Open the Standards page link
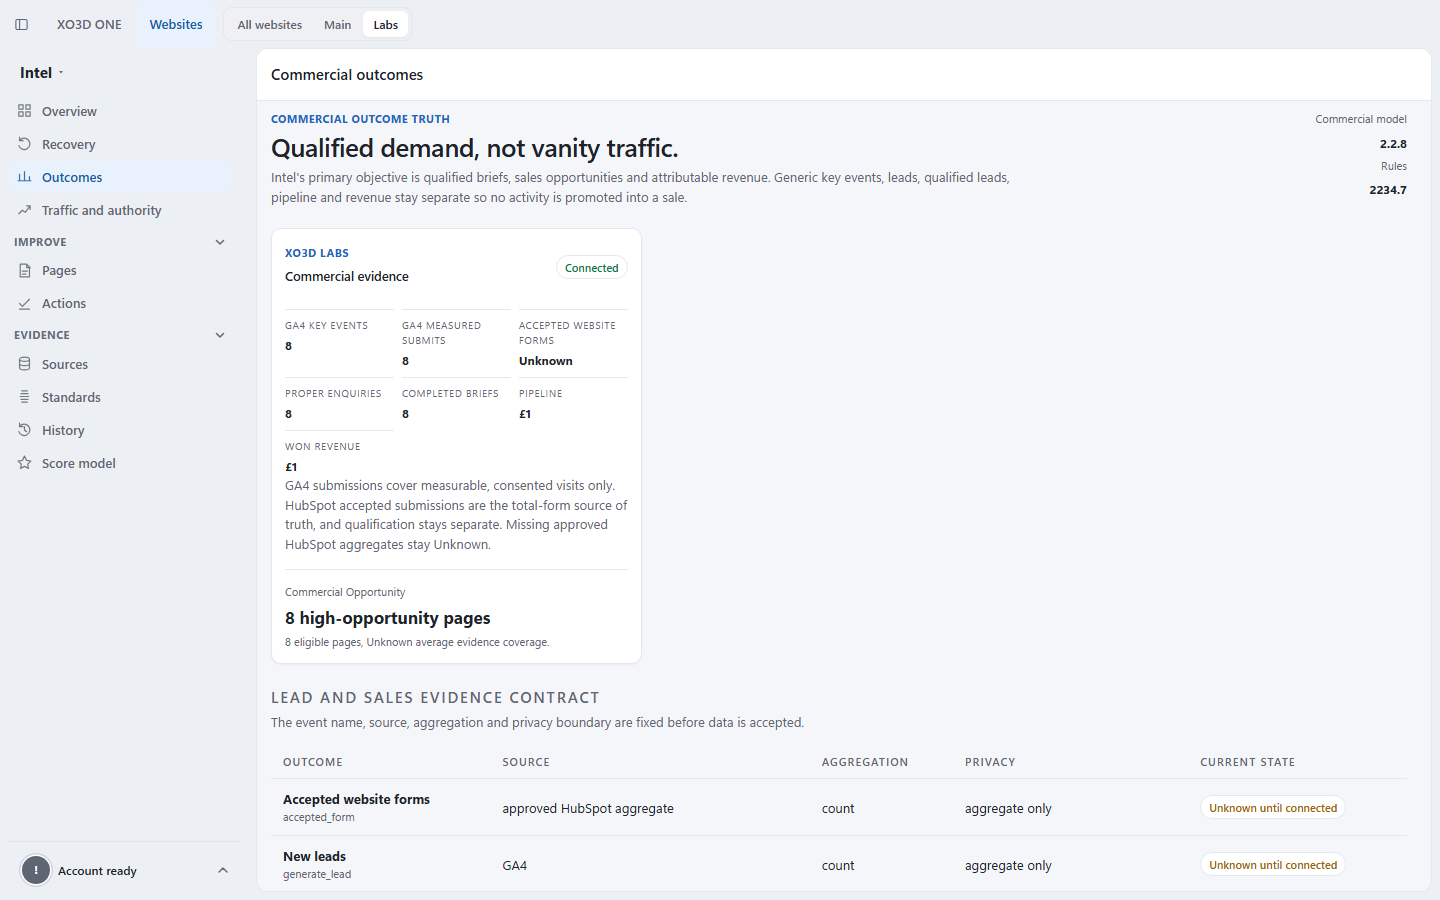 pos(120,397)
